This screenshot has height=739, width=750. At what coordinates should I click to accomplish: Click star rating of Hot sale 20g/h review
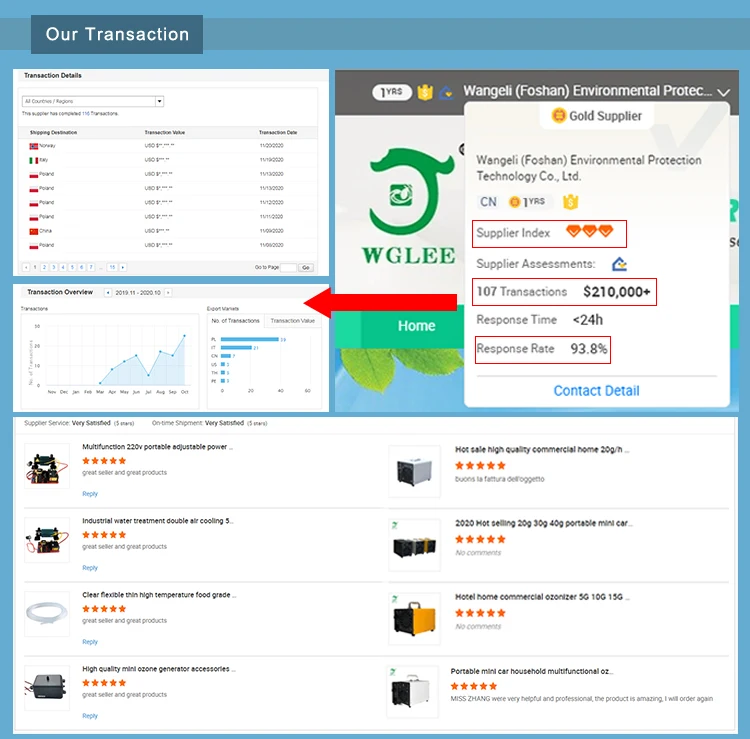click(480, 465)
